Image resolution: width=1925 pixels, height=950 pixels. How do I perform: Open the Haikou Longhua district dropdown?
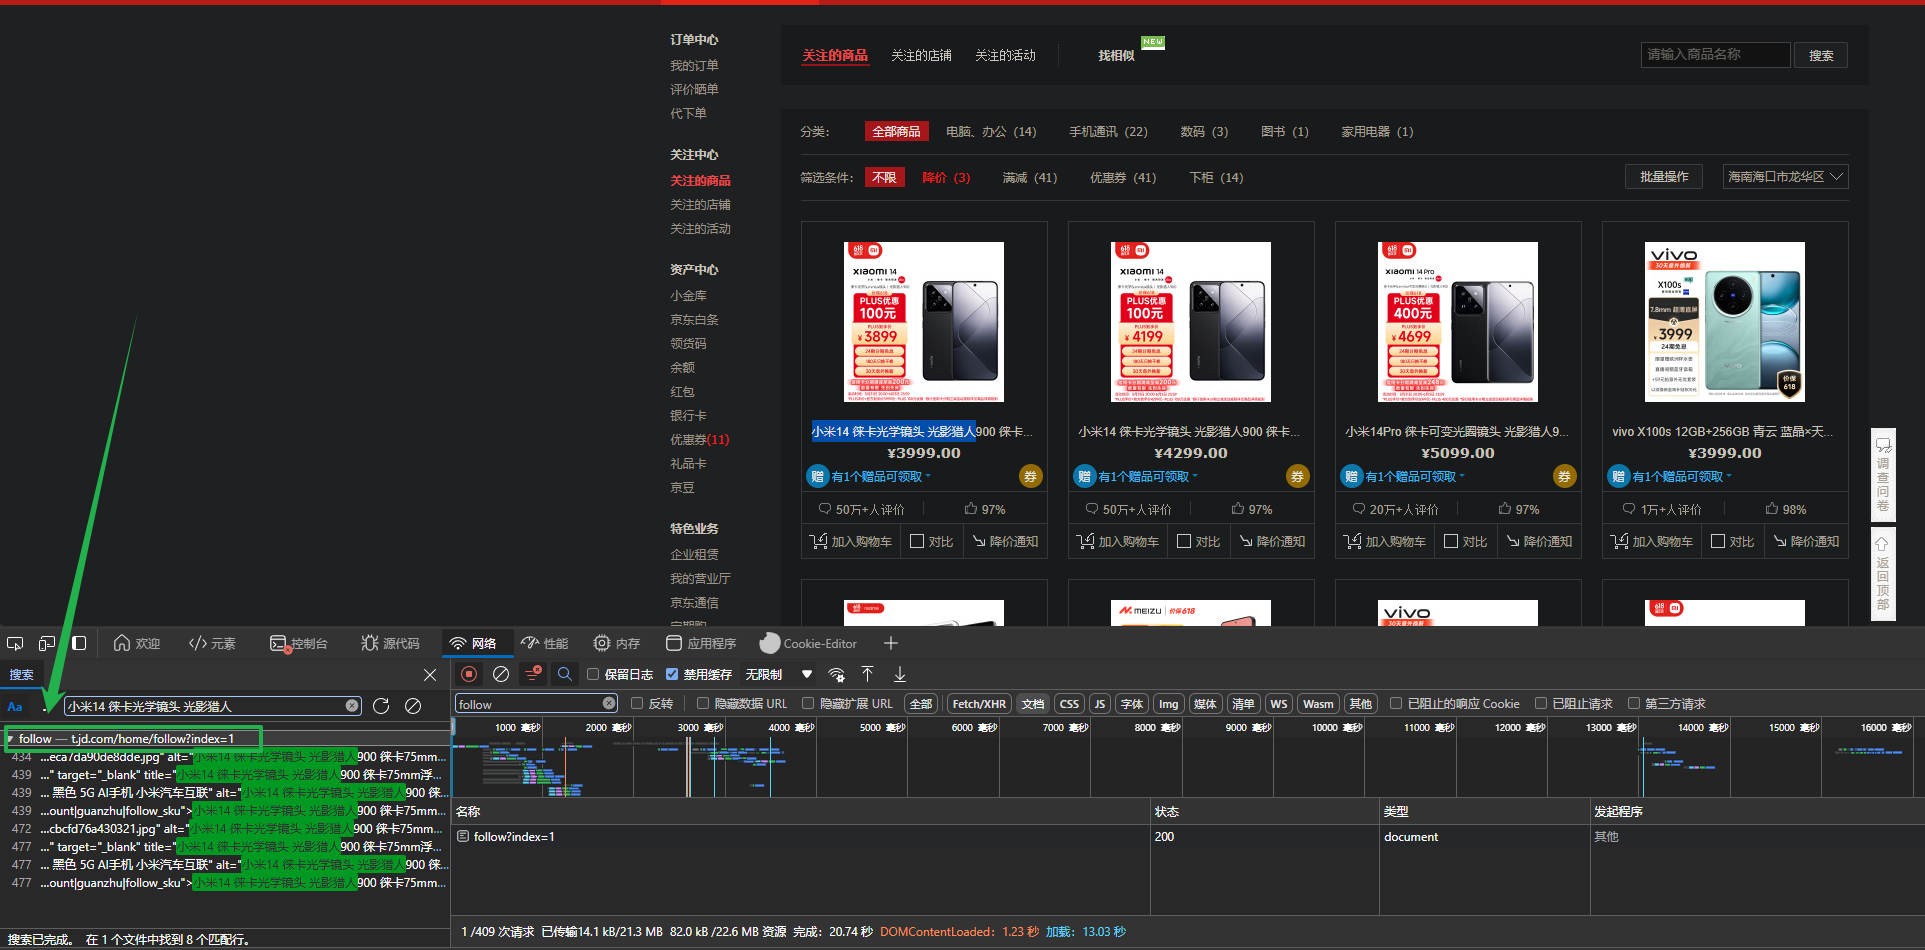pyautogui.click(x=1786, y=176)
